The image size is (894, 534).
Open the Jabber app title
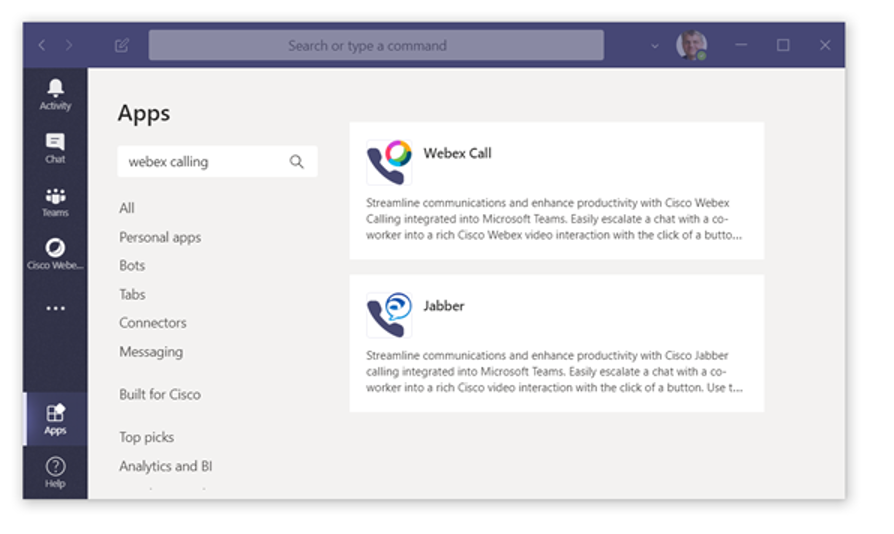point(444,306)
